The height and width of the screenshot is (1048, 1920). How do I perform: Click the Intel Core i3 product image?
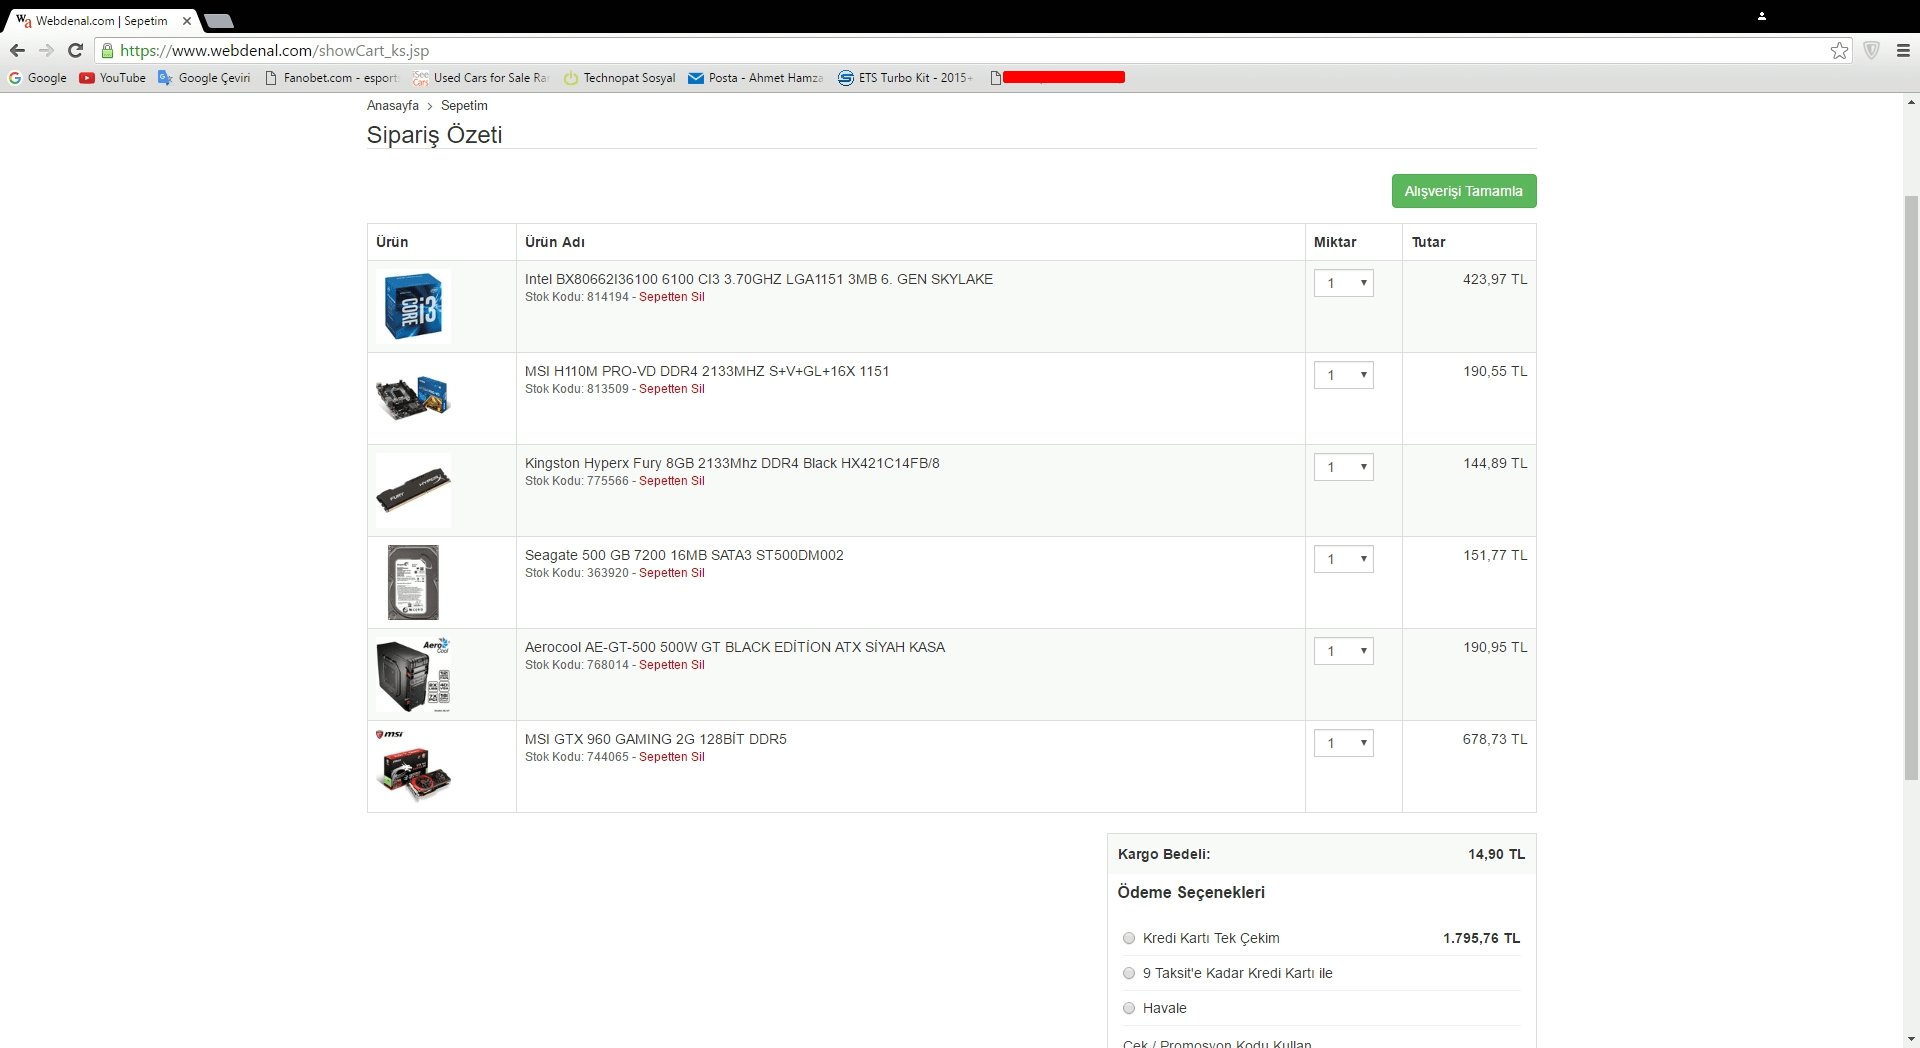pyautogui.click(x=413, y=306)
